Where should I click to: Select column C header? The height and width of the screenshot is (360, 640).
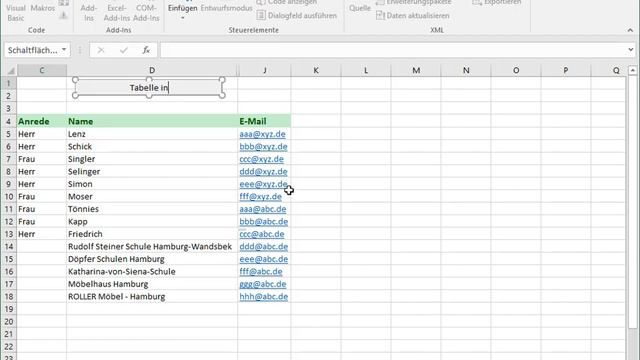[42, 71]
